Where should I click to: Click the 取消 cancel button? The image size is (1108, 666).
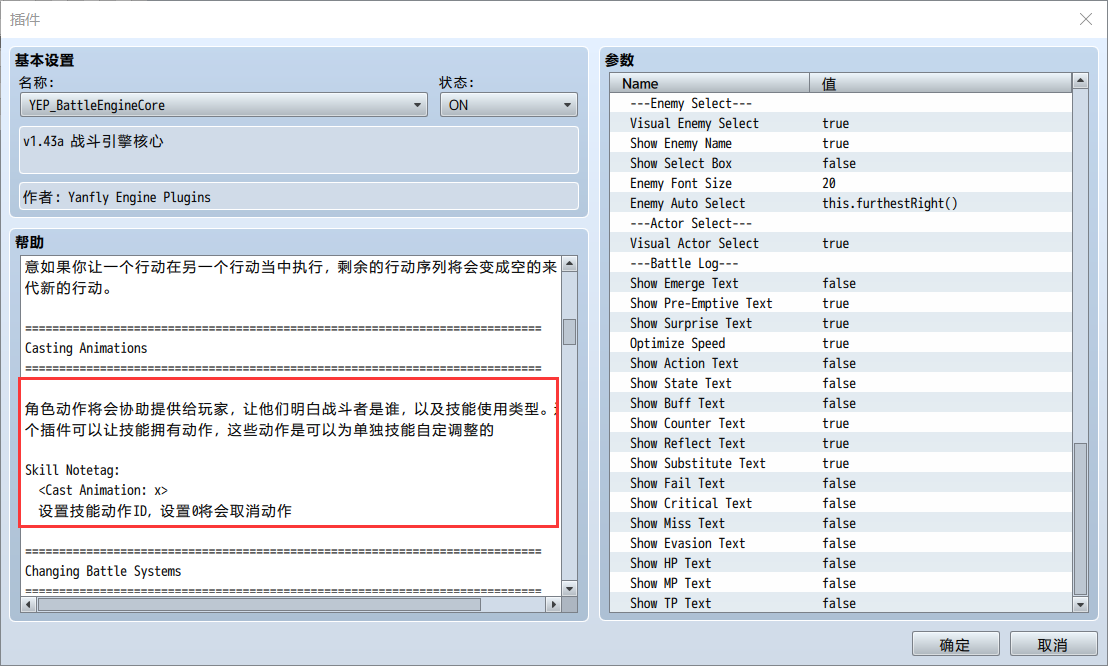tap(1053, 644)
